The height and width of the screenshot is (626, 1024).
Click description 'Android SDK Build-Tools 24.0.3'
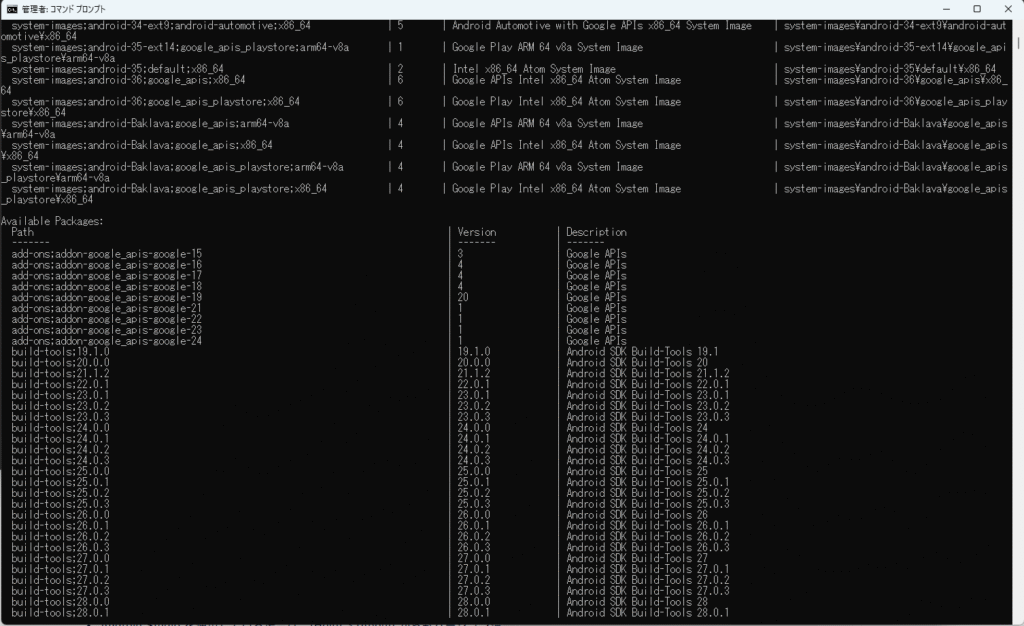pyautogui.click(x=648, y=460)
